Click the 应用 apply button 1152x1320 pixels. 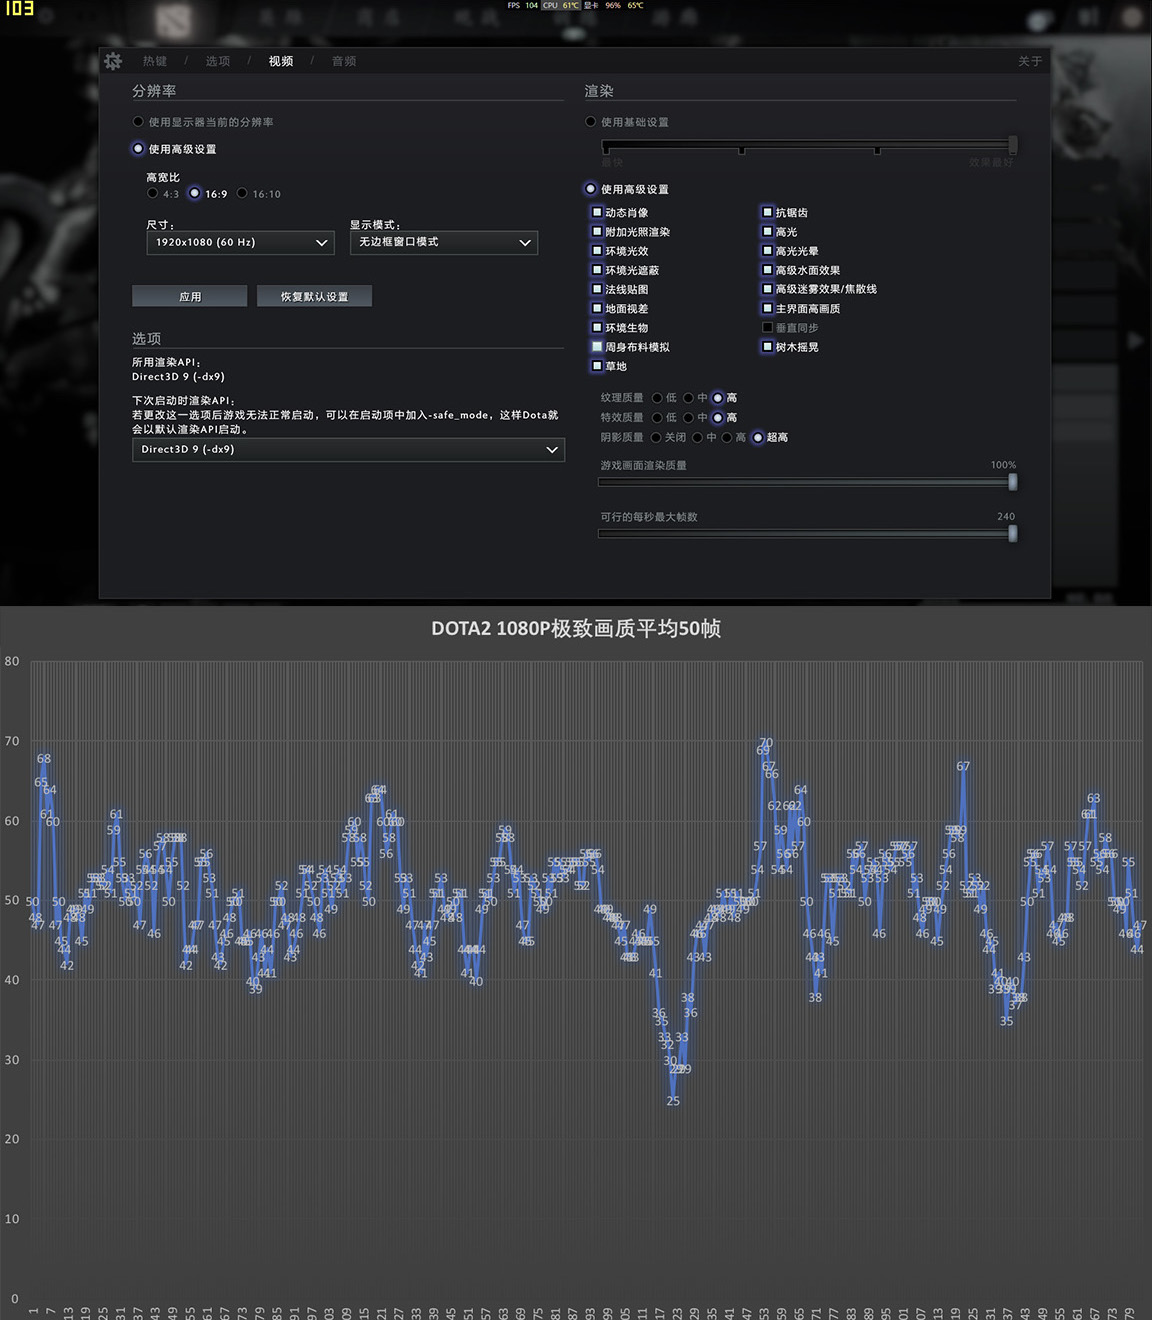coord(189,296)
